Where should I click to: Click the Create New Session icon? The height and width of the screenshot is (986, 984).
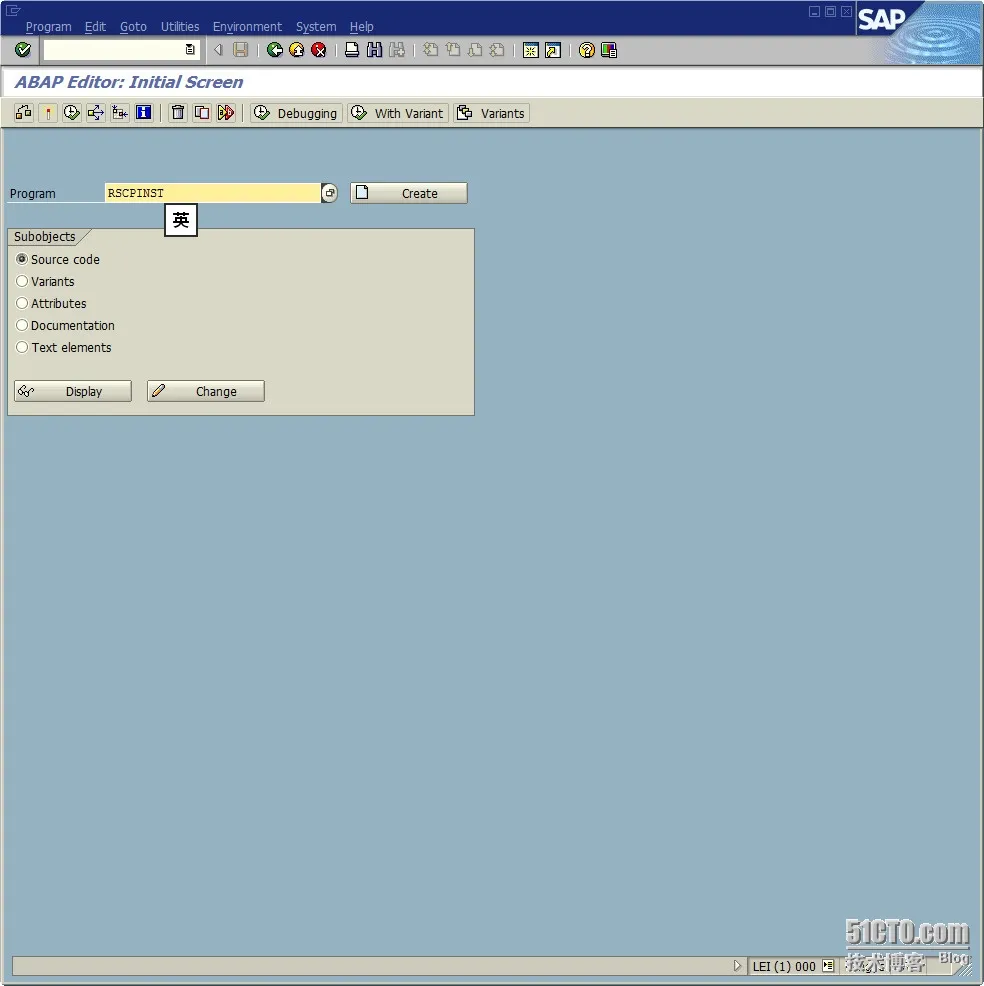coord(531,50)
